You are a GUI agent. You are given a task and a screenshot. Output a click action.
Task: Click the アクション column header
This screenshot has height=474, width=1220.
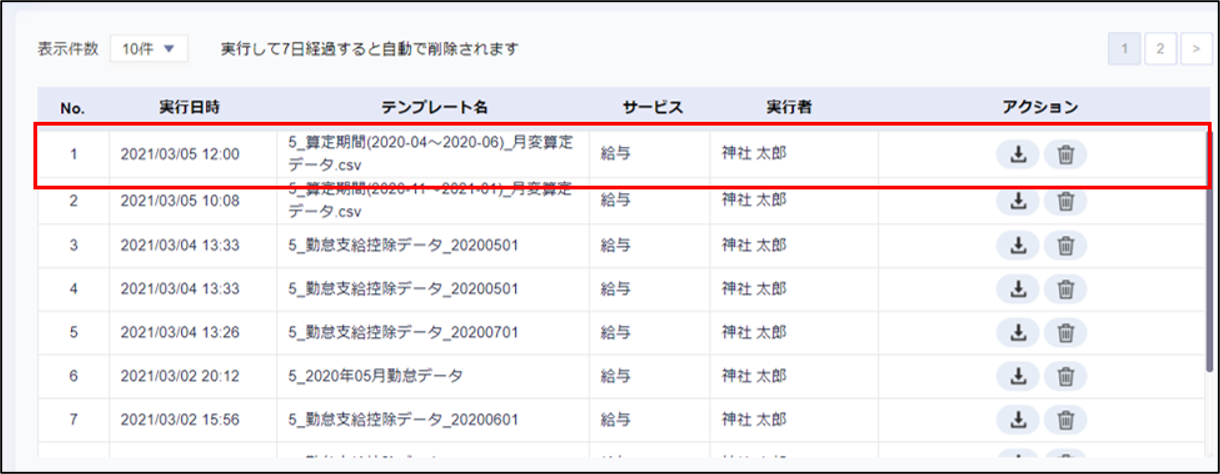tap(1040, 107)
